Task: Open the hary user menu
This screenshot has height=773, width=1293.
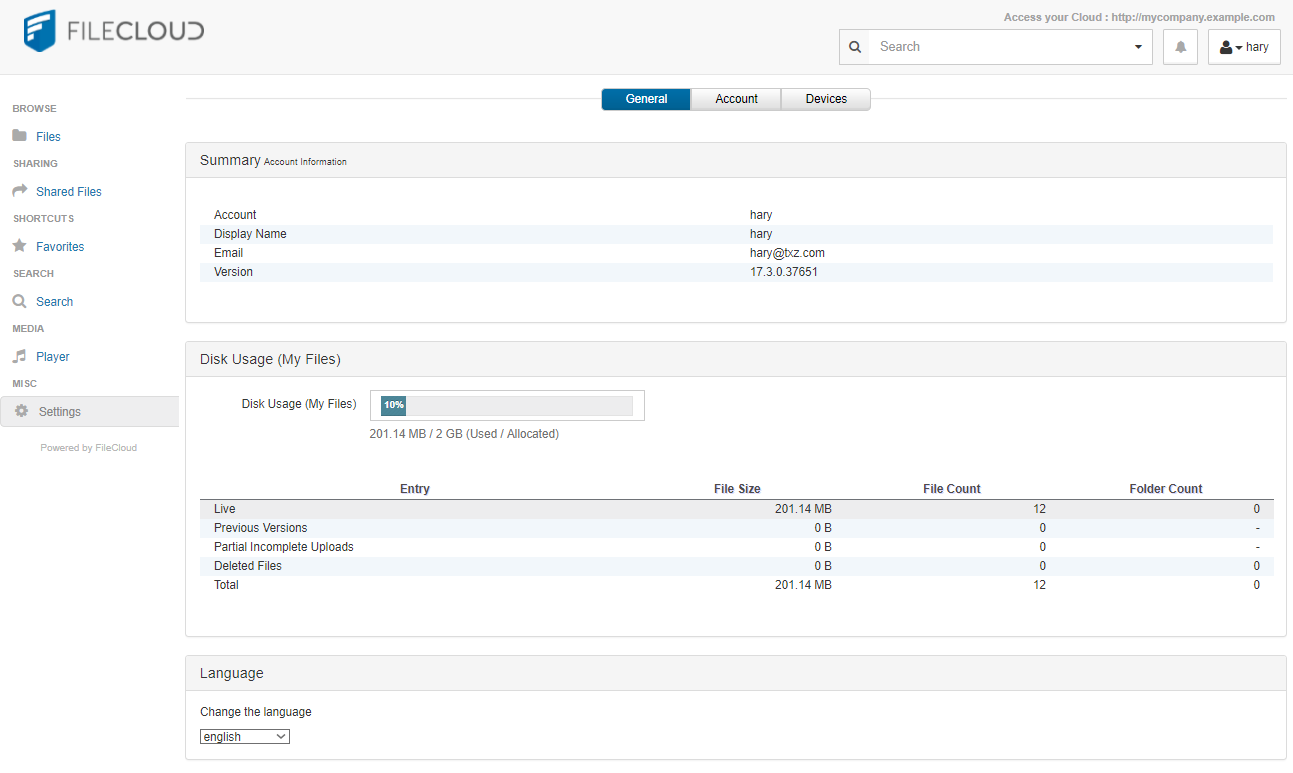Action: 1244,47
